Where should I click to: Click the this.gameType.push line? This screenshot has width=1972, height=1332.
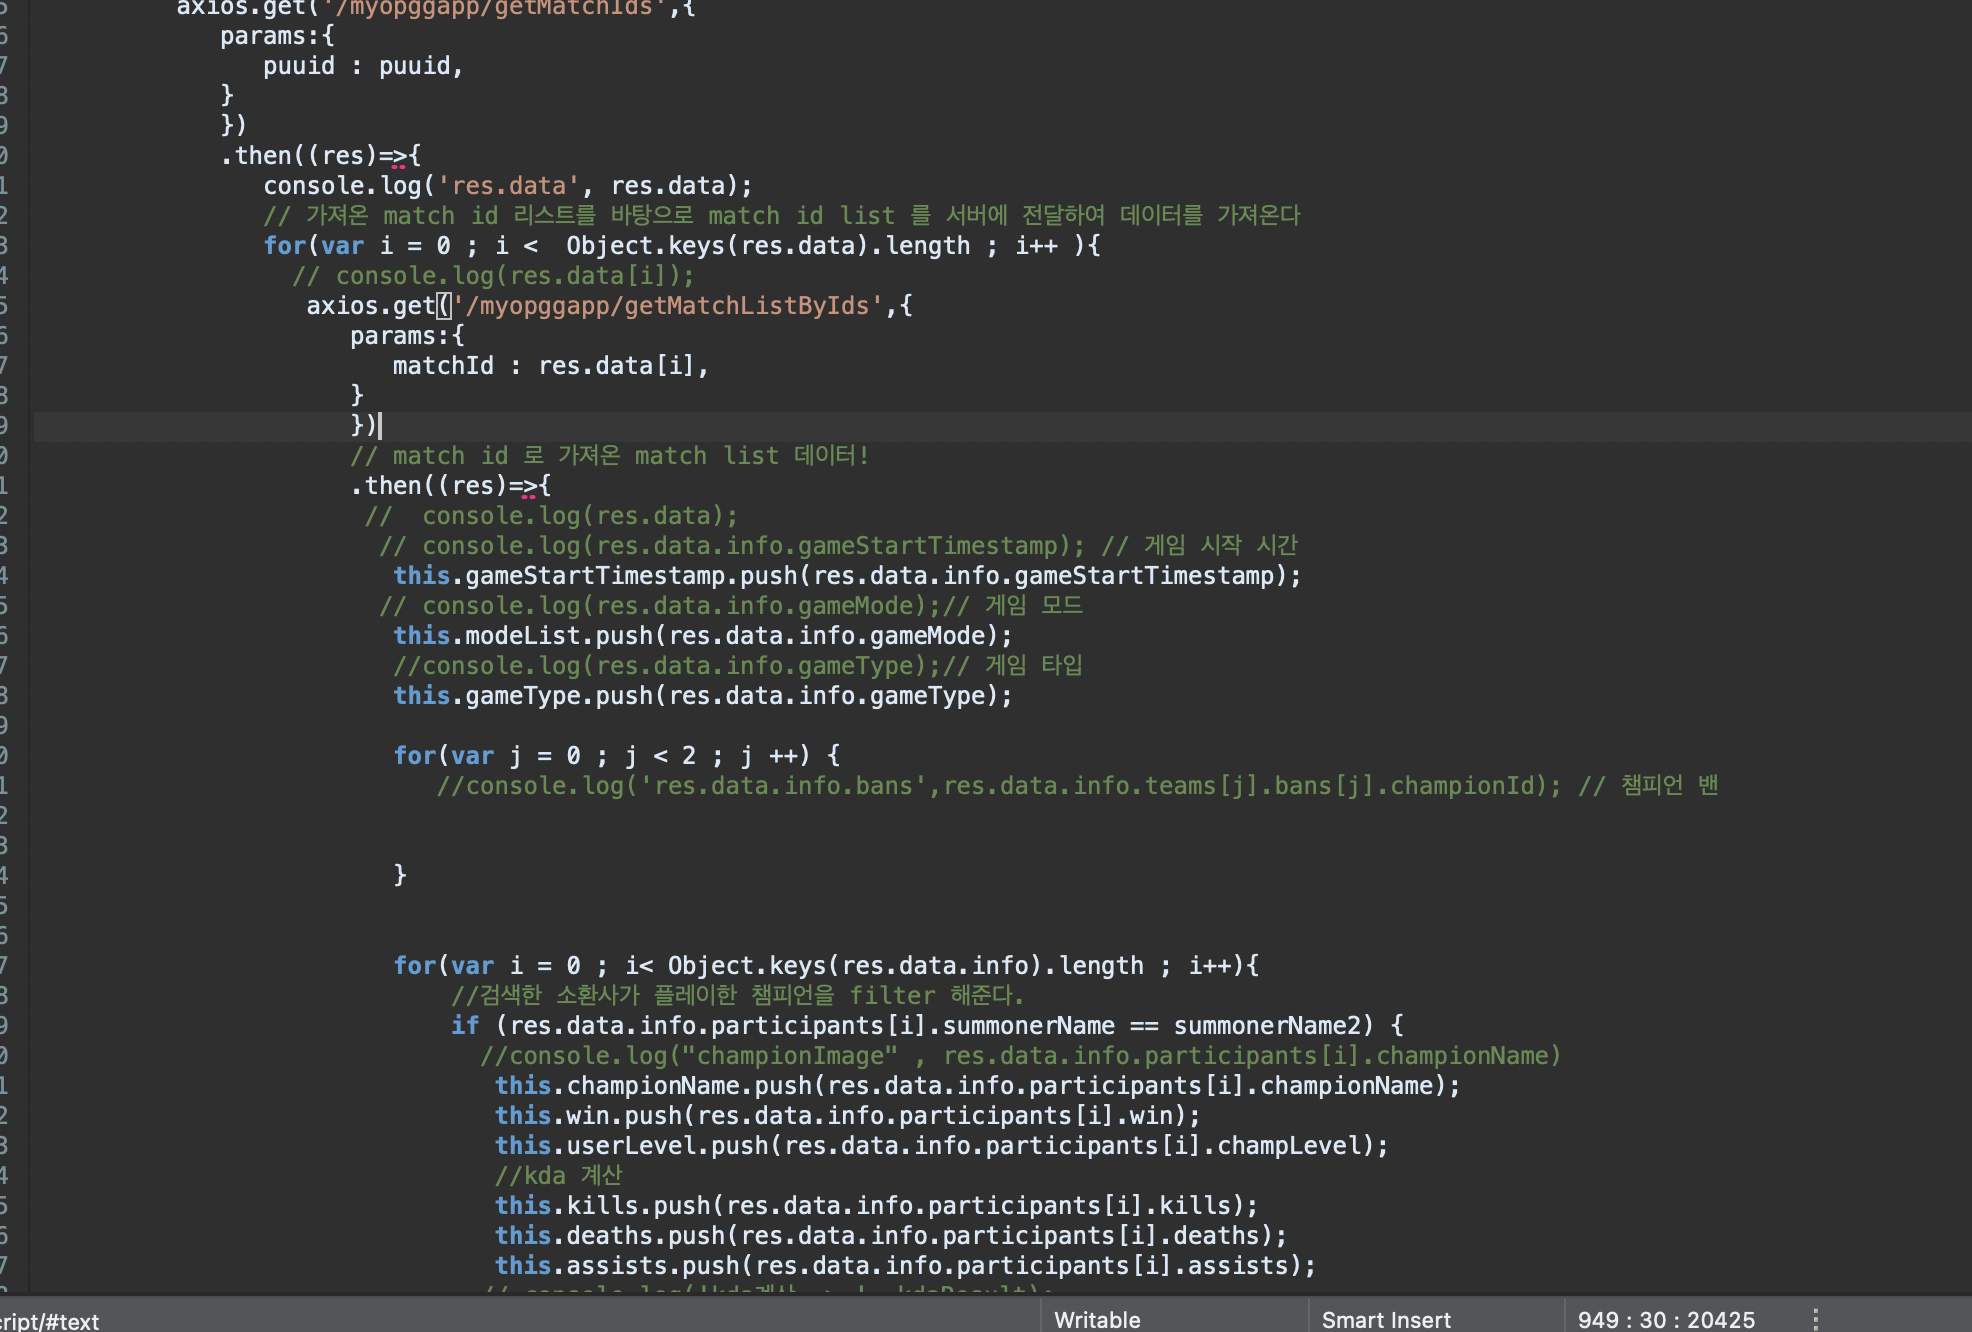point(702,696)
